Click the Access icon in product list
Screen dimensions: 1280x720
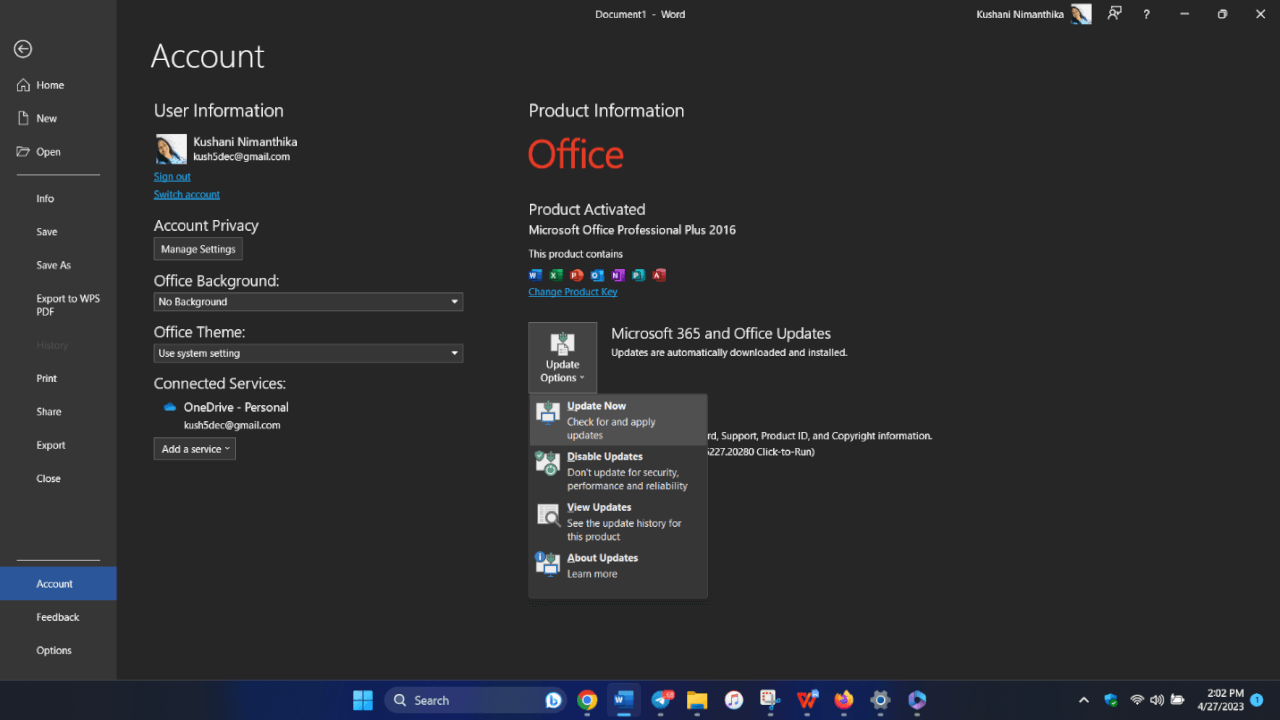(x=659, y=274)
